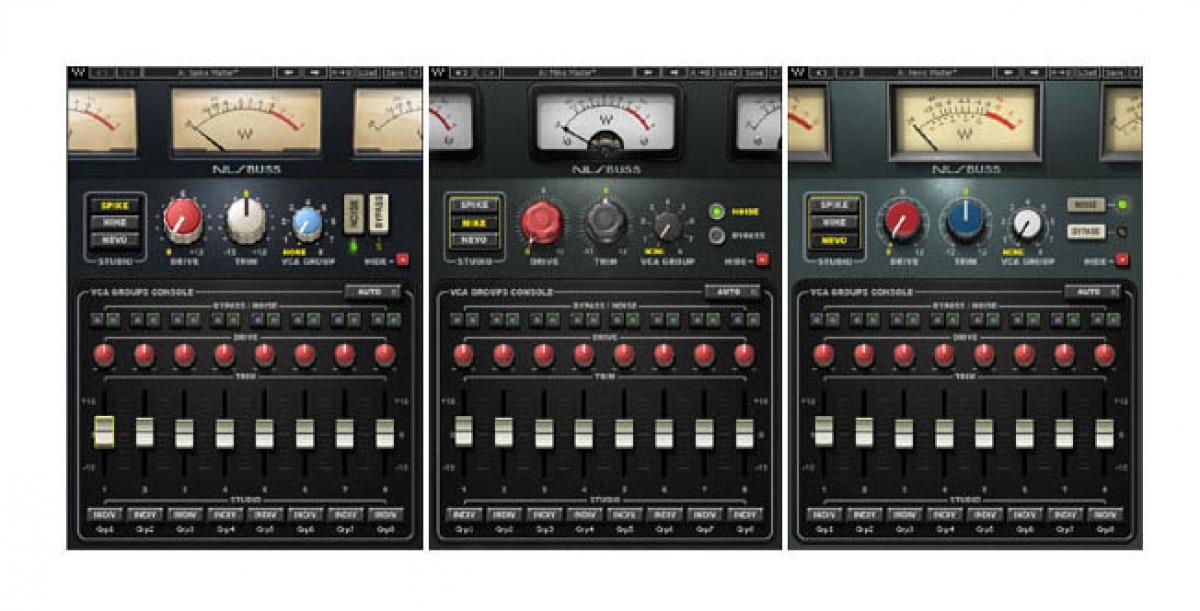1200x611 pixels.
Task: Open preset name menu in Mike Master plugin
Action: coord(570,73)
